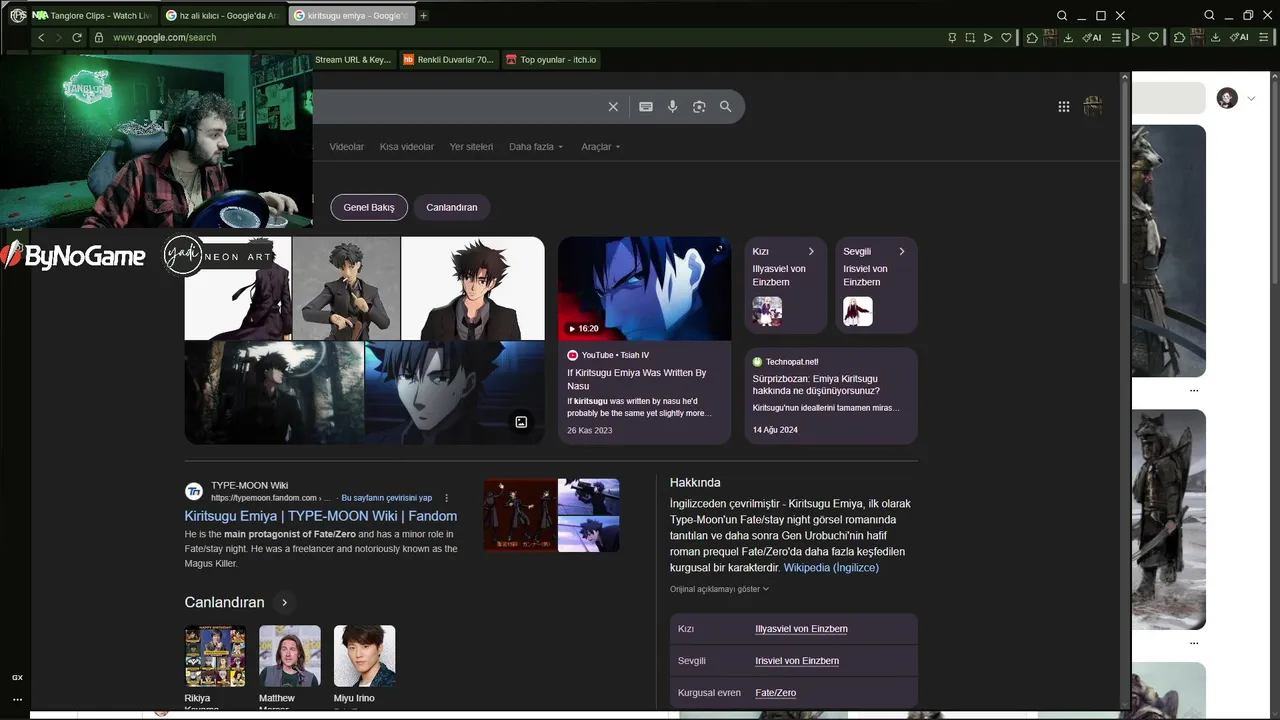Viewport: 1280px width, 720px height.
Task: Open the image gallery icon on the image collage
Action: [x=521, y=422]
